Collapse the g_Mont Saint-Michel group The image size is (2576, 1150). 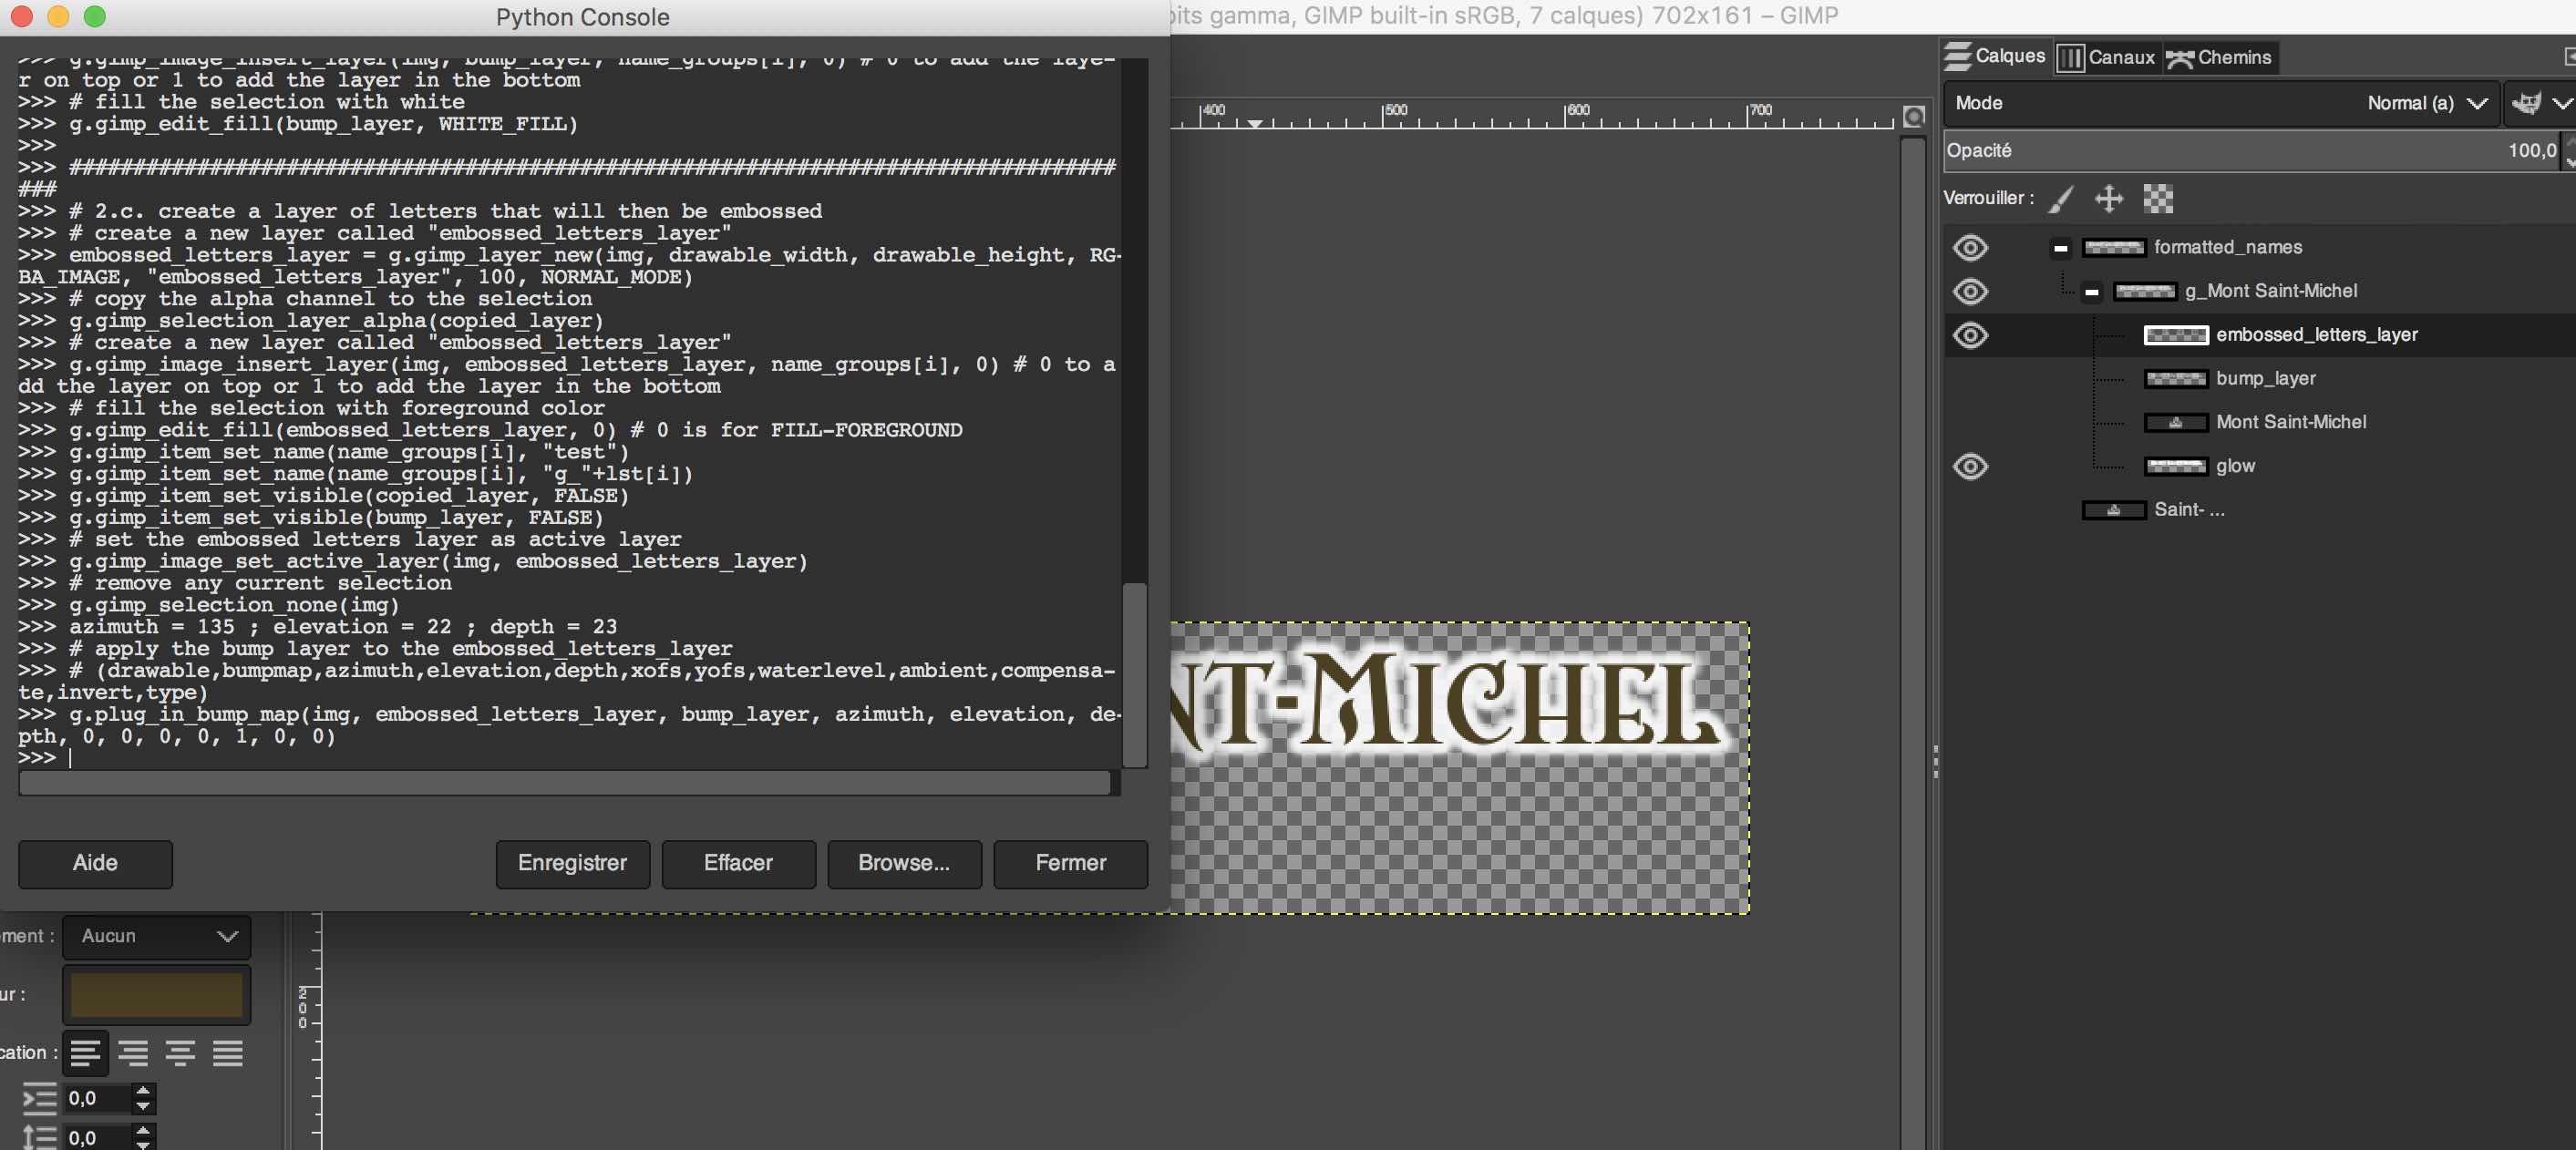click(x=2091, y=292)
